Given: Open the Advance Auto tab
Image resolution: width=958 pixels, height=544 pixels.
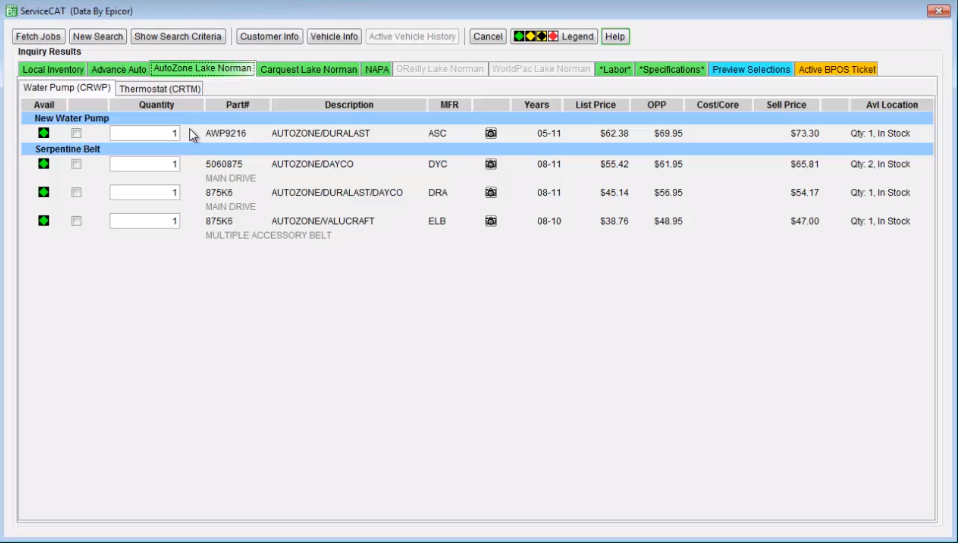Looking at the screenshot, I should [x=119, y=70].
